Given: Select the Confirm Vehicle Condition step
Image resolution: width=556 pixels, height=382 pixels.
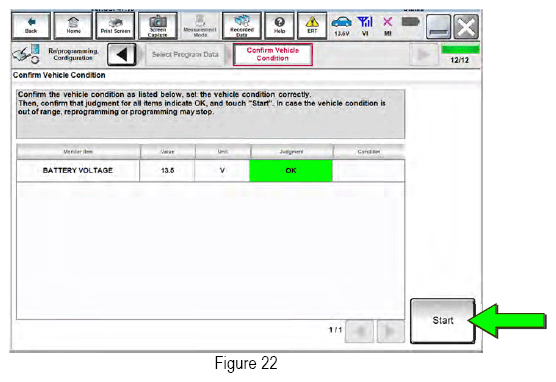Looking at the screenshot, I should coord(273,54).
